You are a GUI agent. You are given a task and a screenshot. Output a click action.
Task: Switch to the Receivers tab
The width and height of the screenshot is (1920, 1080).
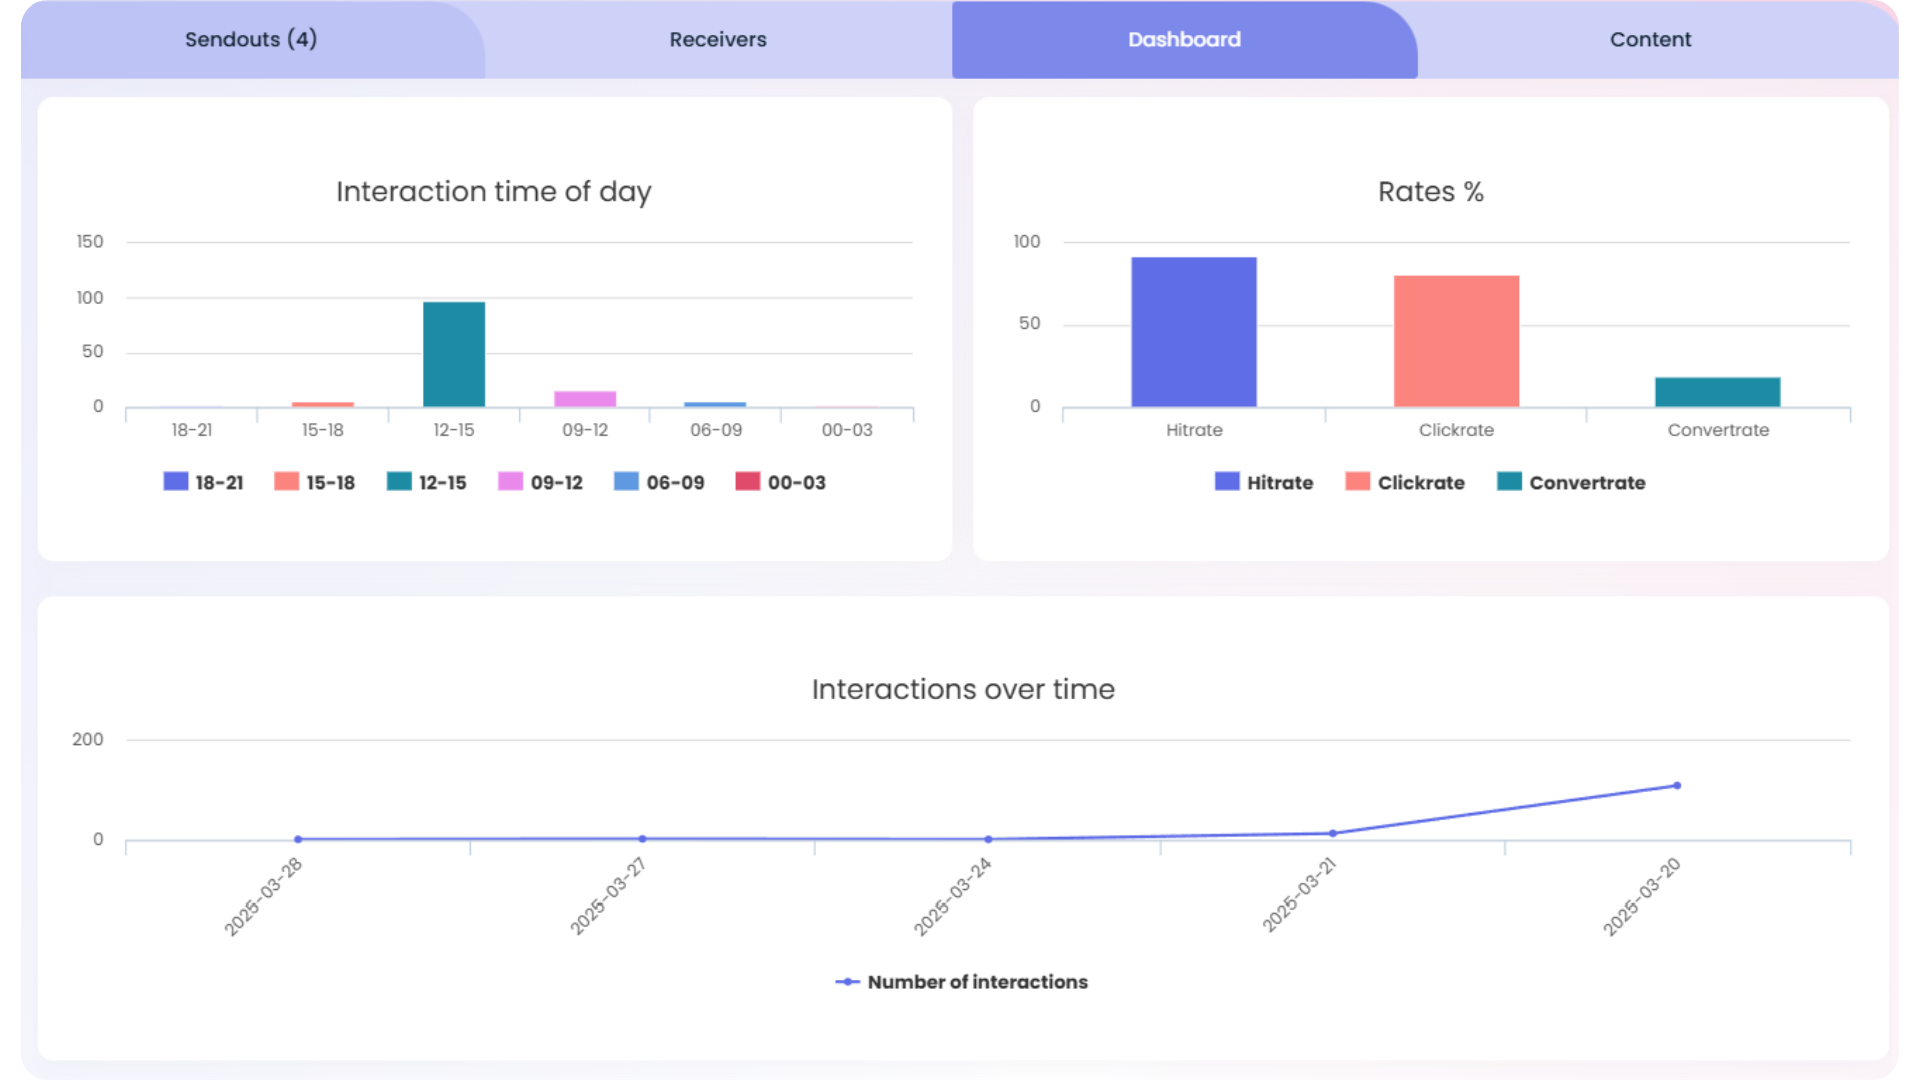click(718, 40)
